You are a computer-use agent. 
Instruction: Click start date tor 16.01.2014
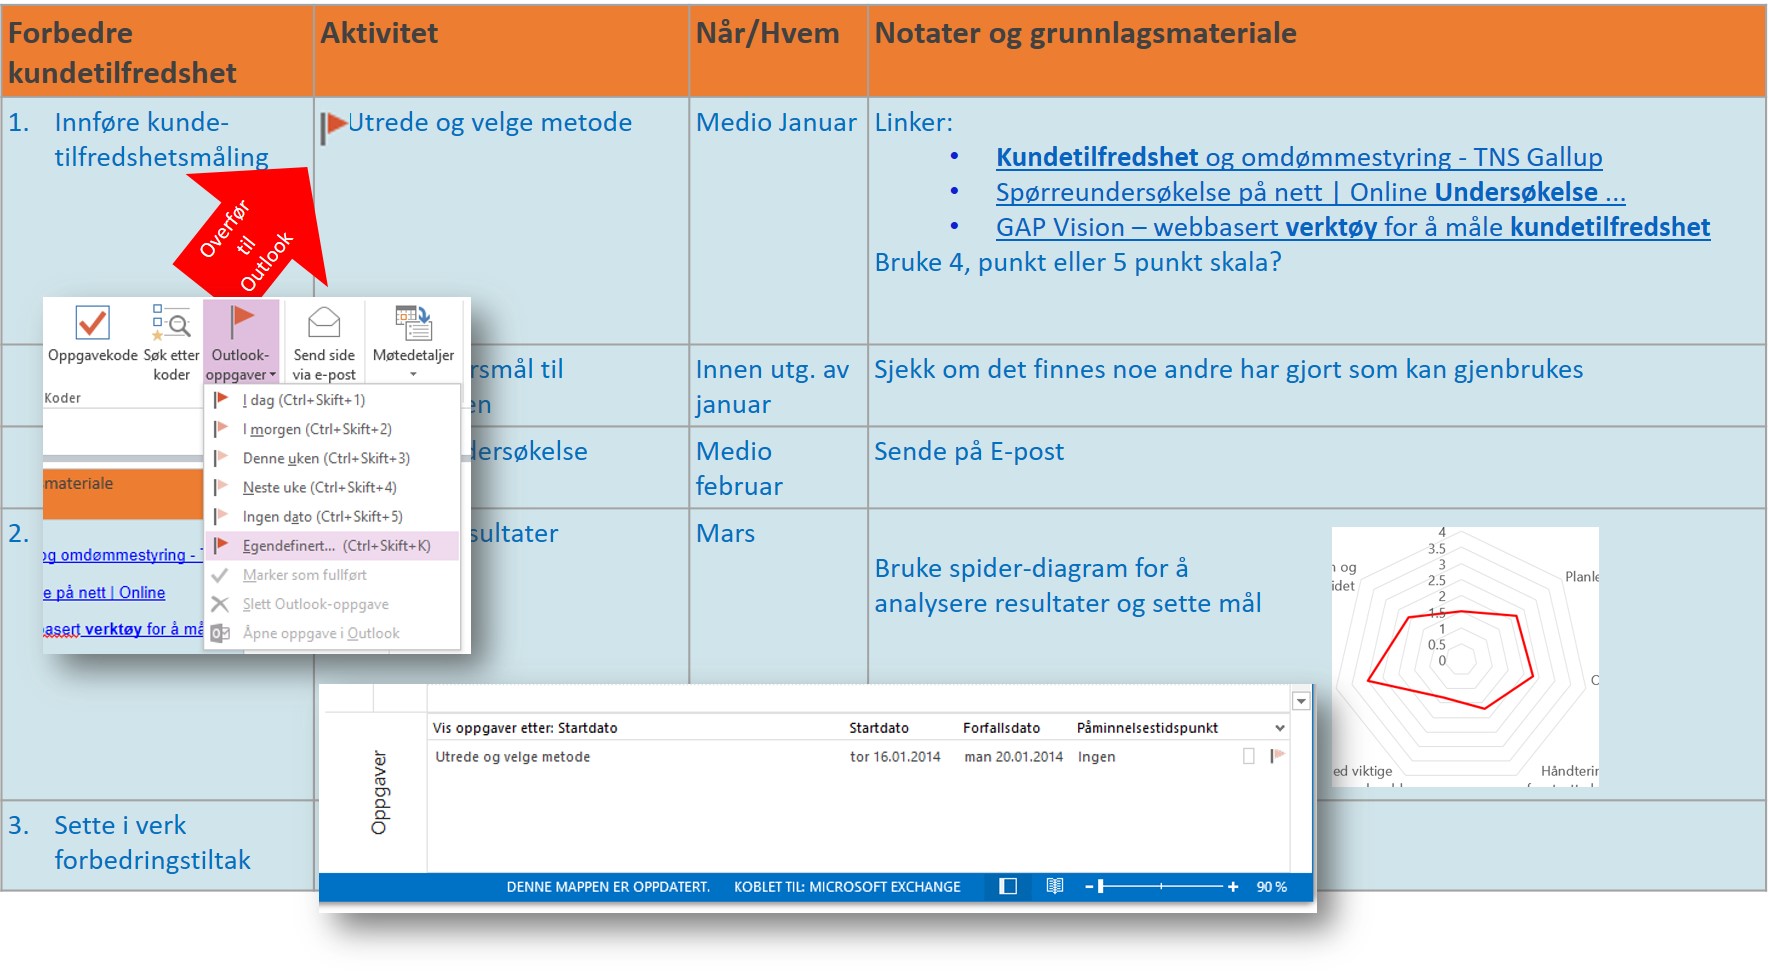[x=895, y=757]
